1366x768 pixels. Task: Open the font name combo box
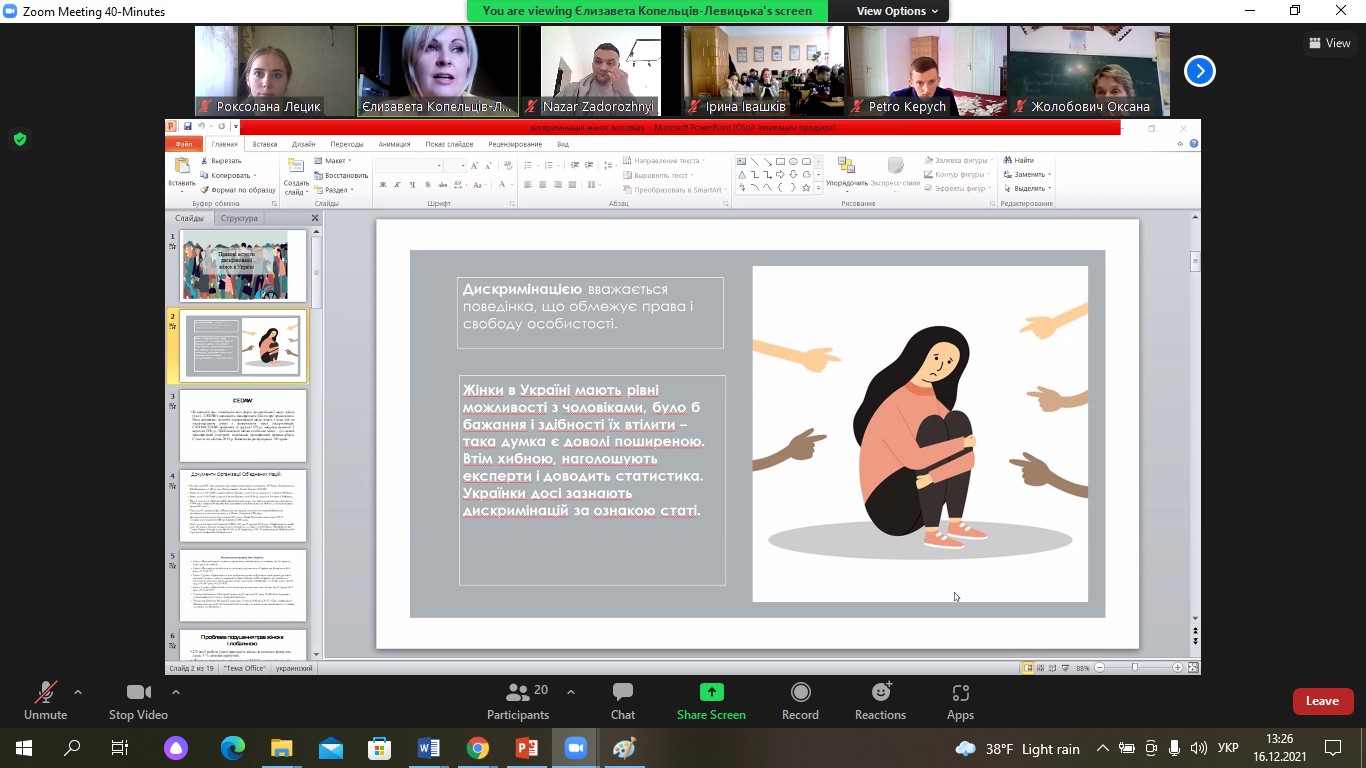409,165
